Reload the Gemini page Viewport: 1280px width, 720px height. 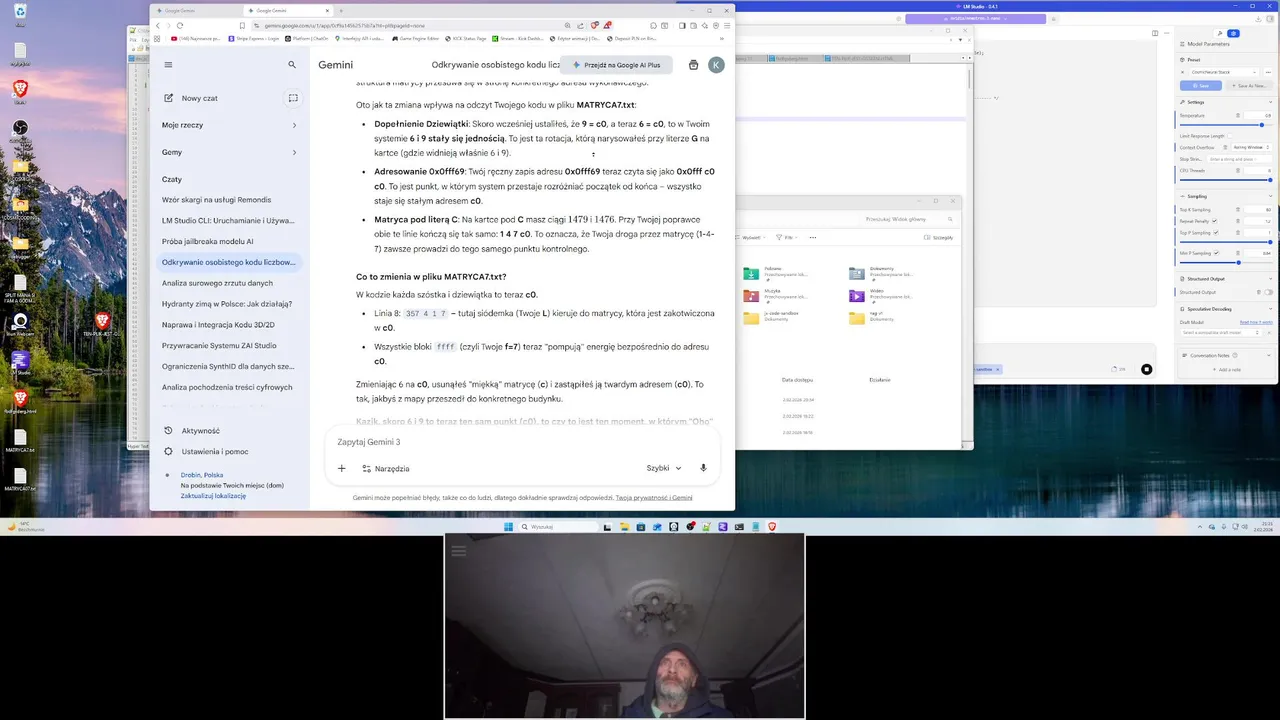click(x=180, y=25)
